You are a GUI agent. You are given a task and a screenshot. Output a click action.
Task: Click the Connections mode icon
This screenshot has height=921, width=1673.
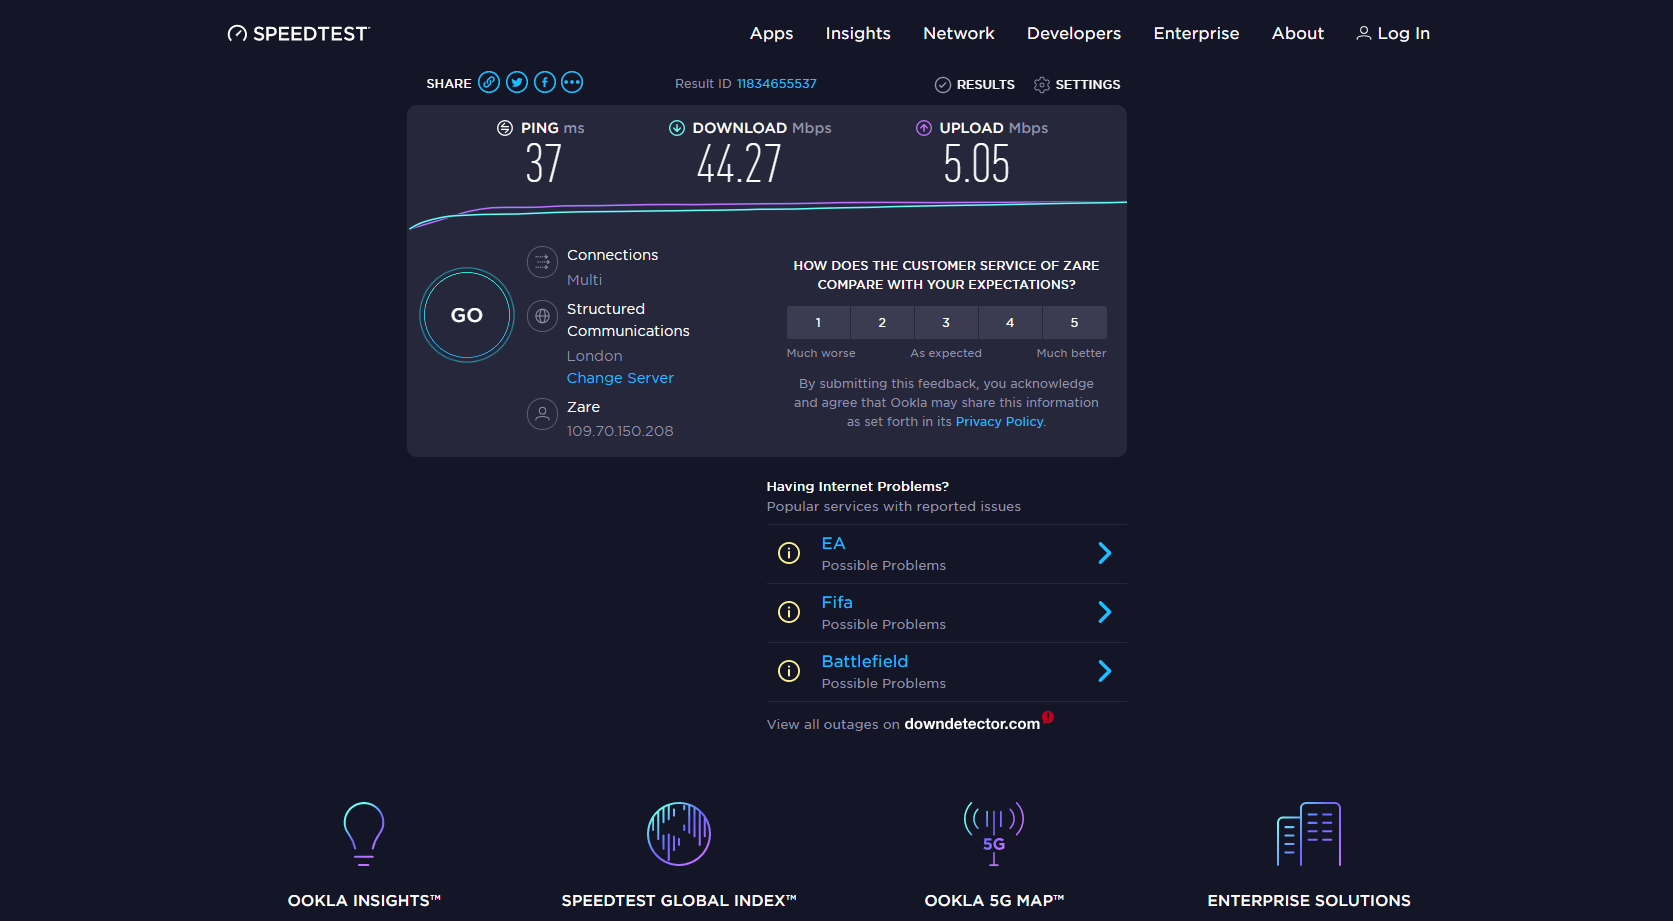(x=542, y=262)
